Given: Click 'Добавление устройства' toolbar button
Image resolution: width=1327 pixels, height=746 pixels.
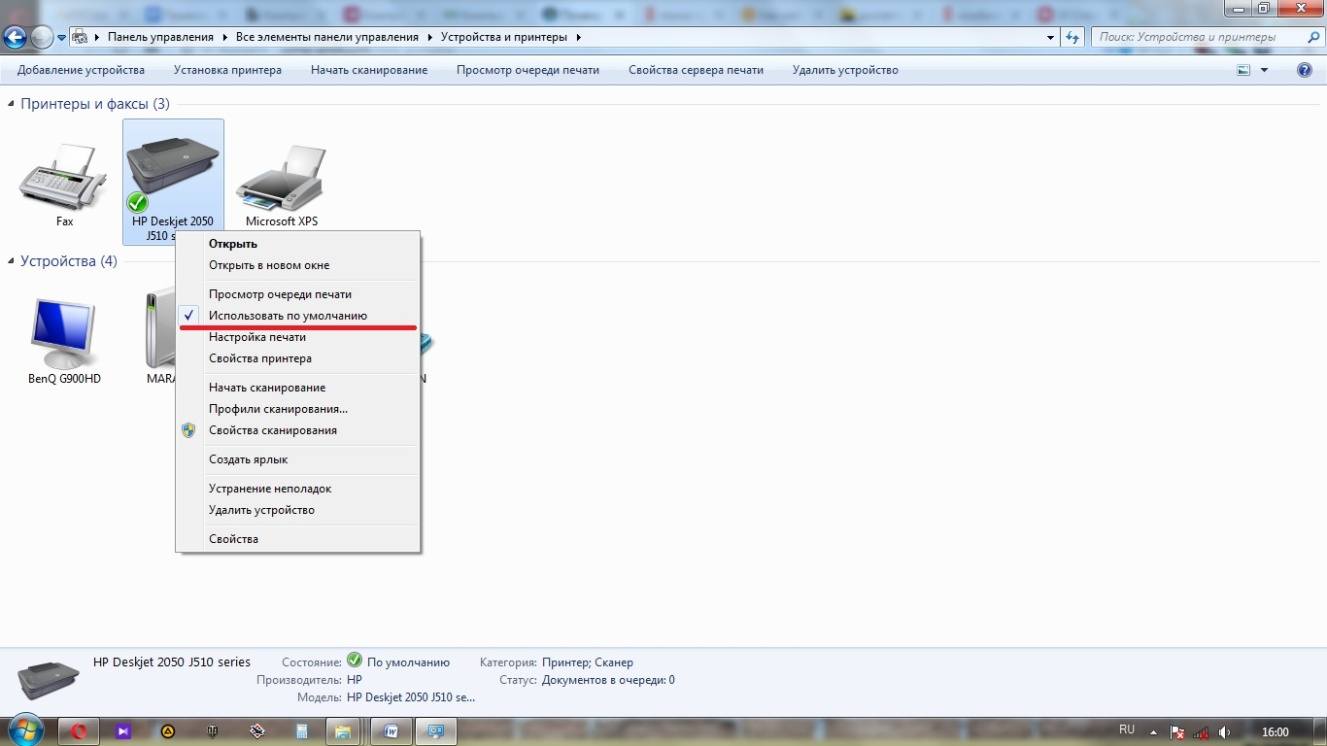Looking at the screenshot, I should pos(81,70).
